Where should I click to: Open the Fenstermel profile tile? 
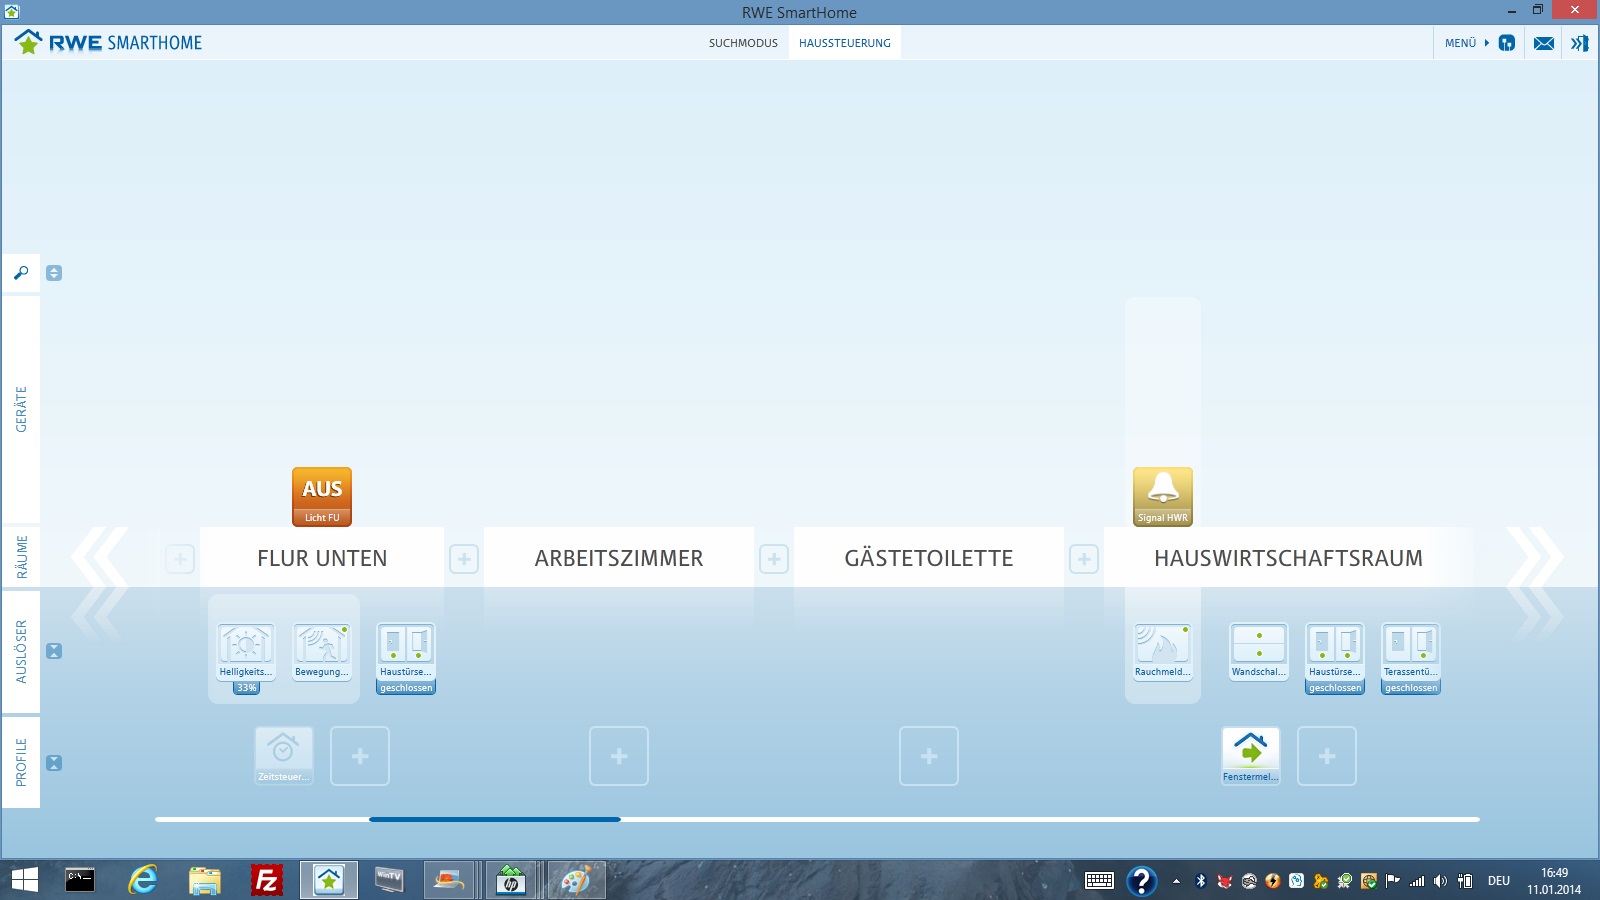pos(1251,756)
